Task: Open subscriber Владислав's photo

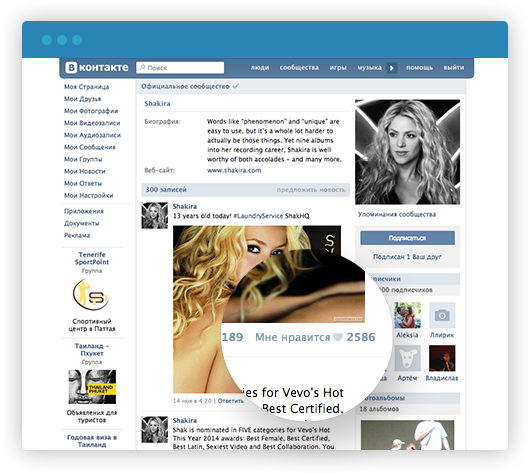Action: pyautogui.click(x=442, y=358)
